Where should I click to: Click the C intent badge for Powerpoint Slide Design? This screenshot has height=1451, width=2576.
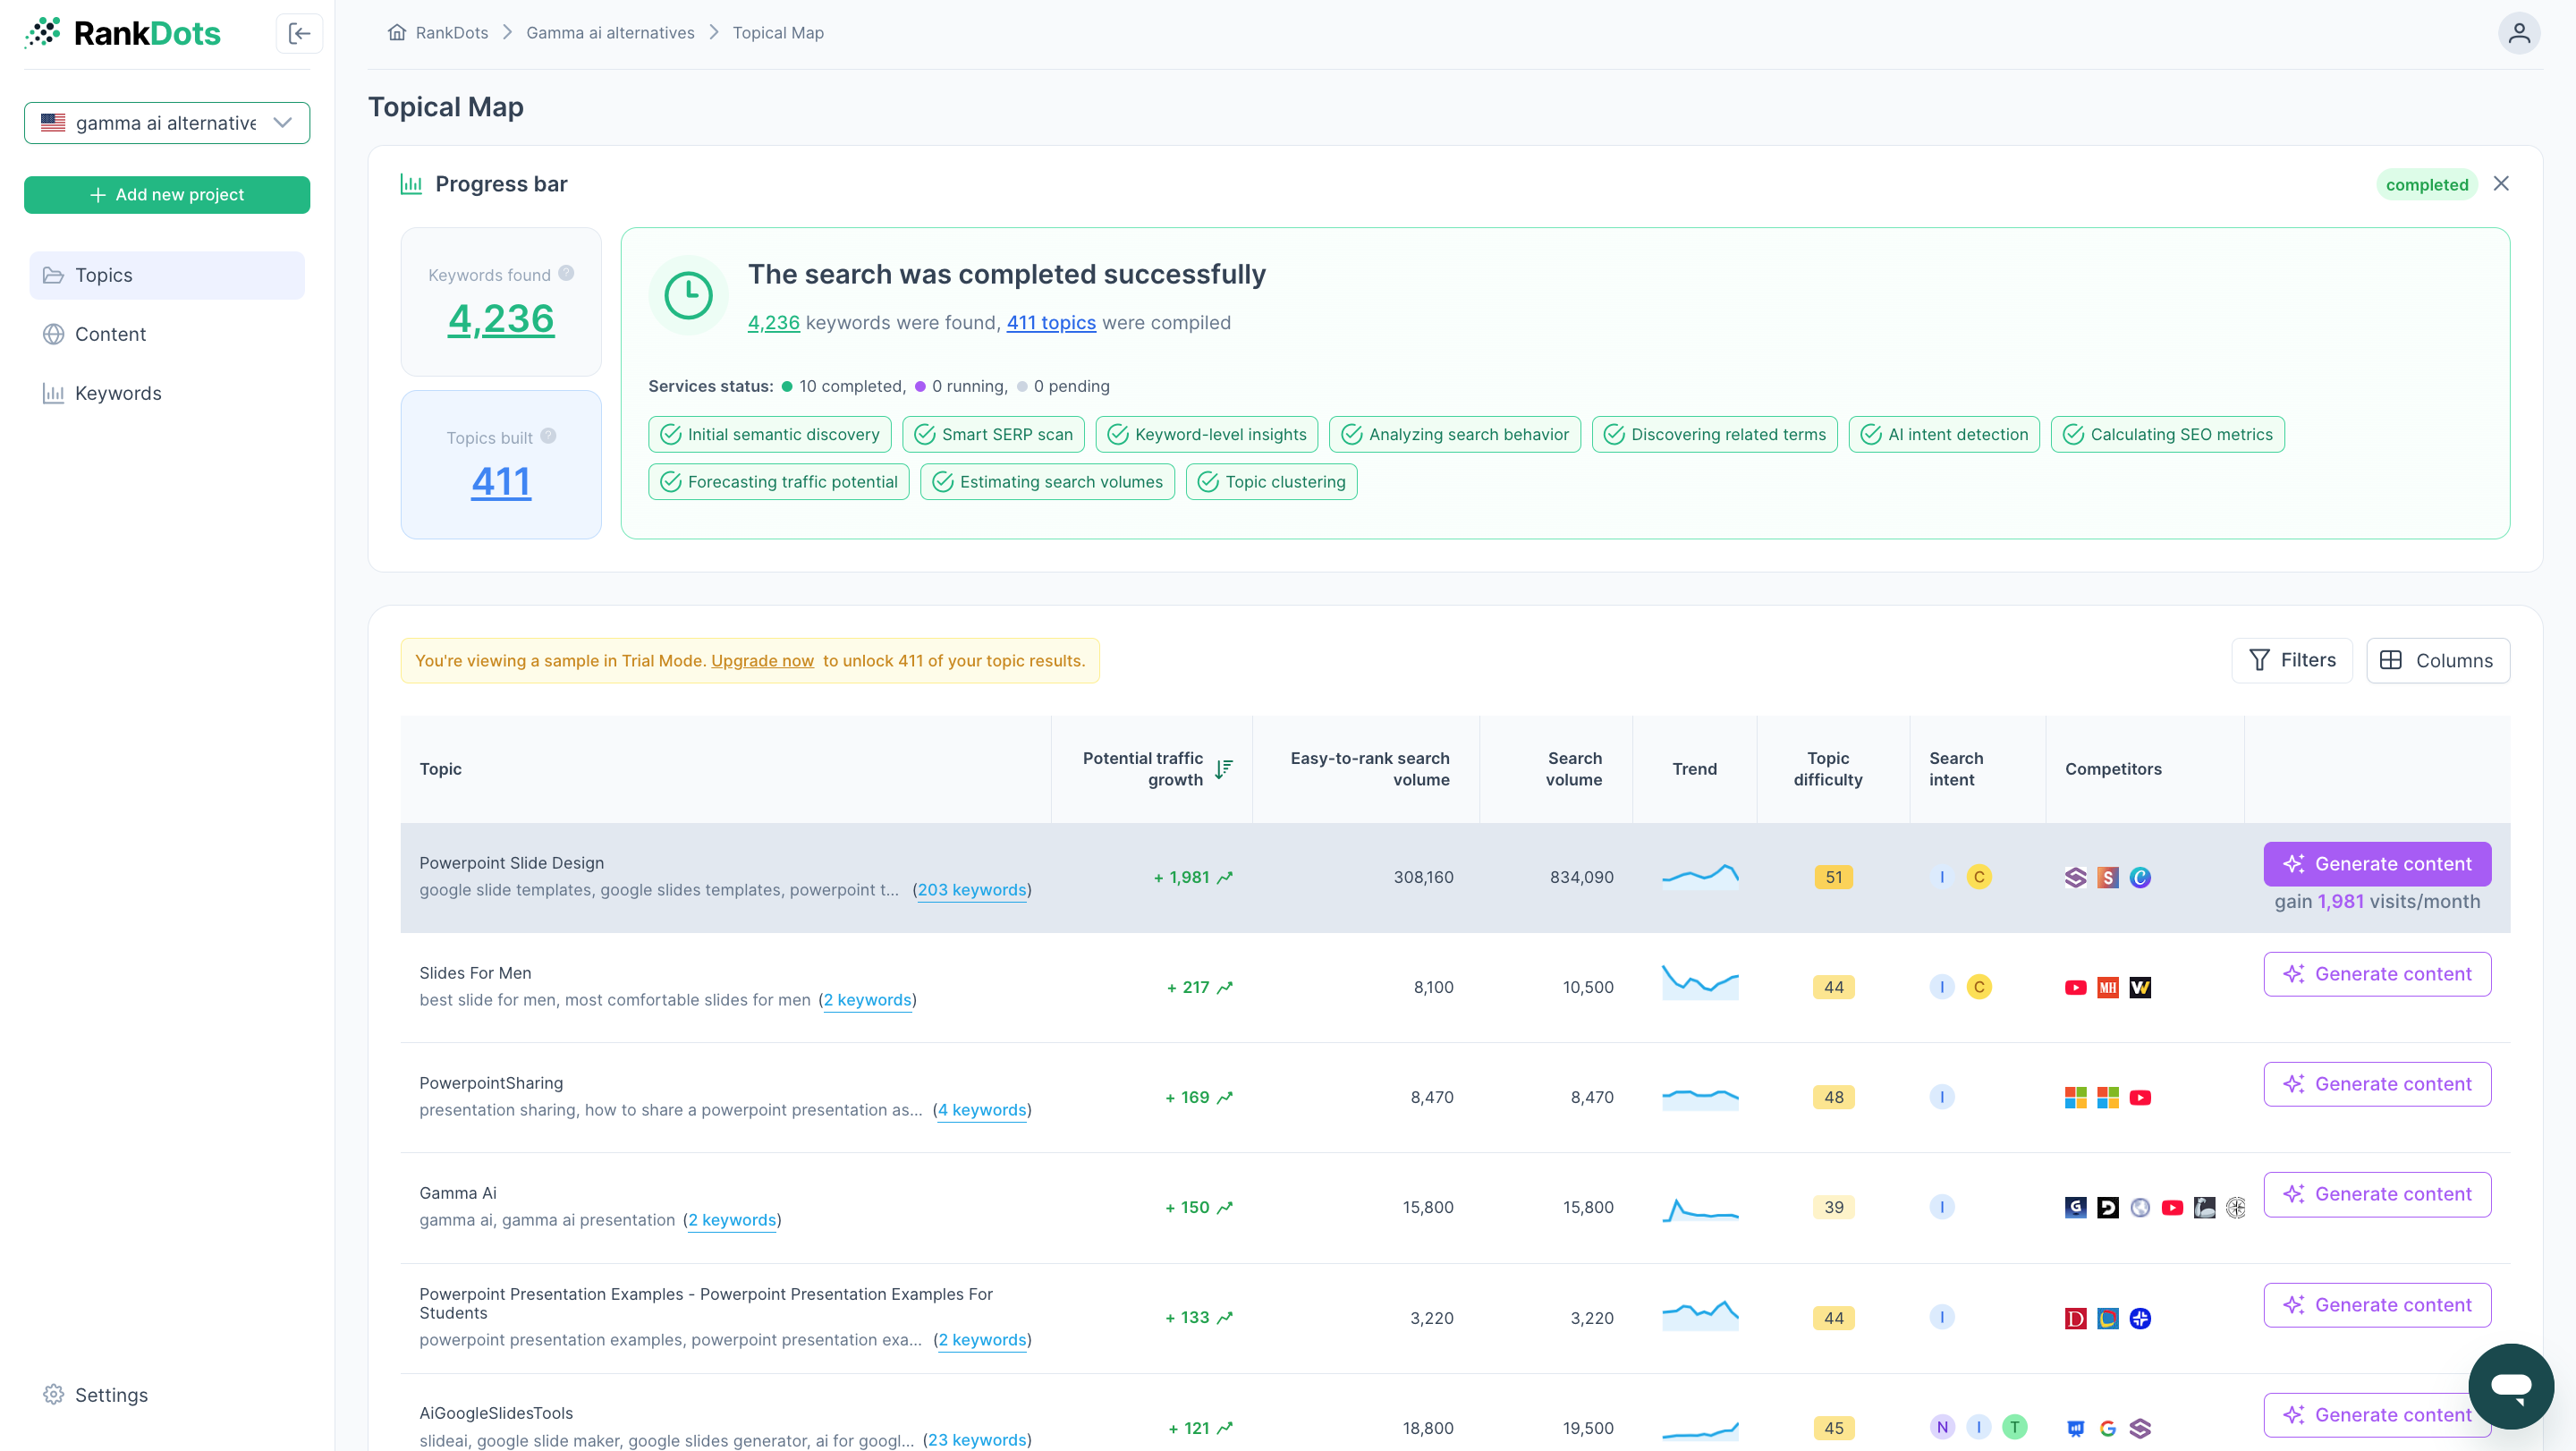(x=1978, y=877)
